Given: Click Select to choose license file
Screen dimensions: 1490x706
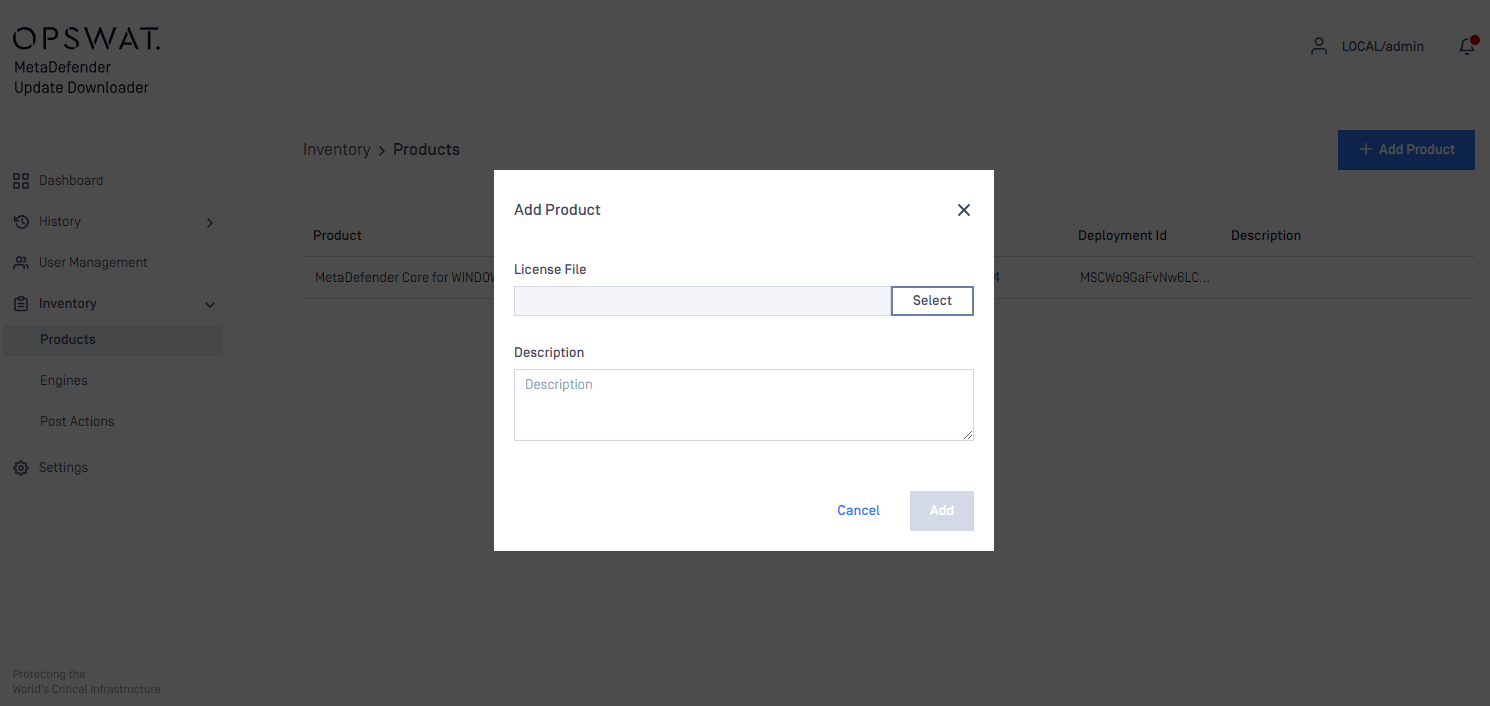Looking at the screenshot, I should (932, 301).
